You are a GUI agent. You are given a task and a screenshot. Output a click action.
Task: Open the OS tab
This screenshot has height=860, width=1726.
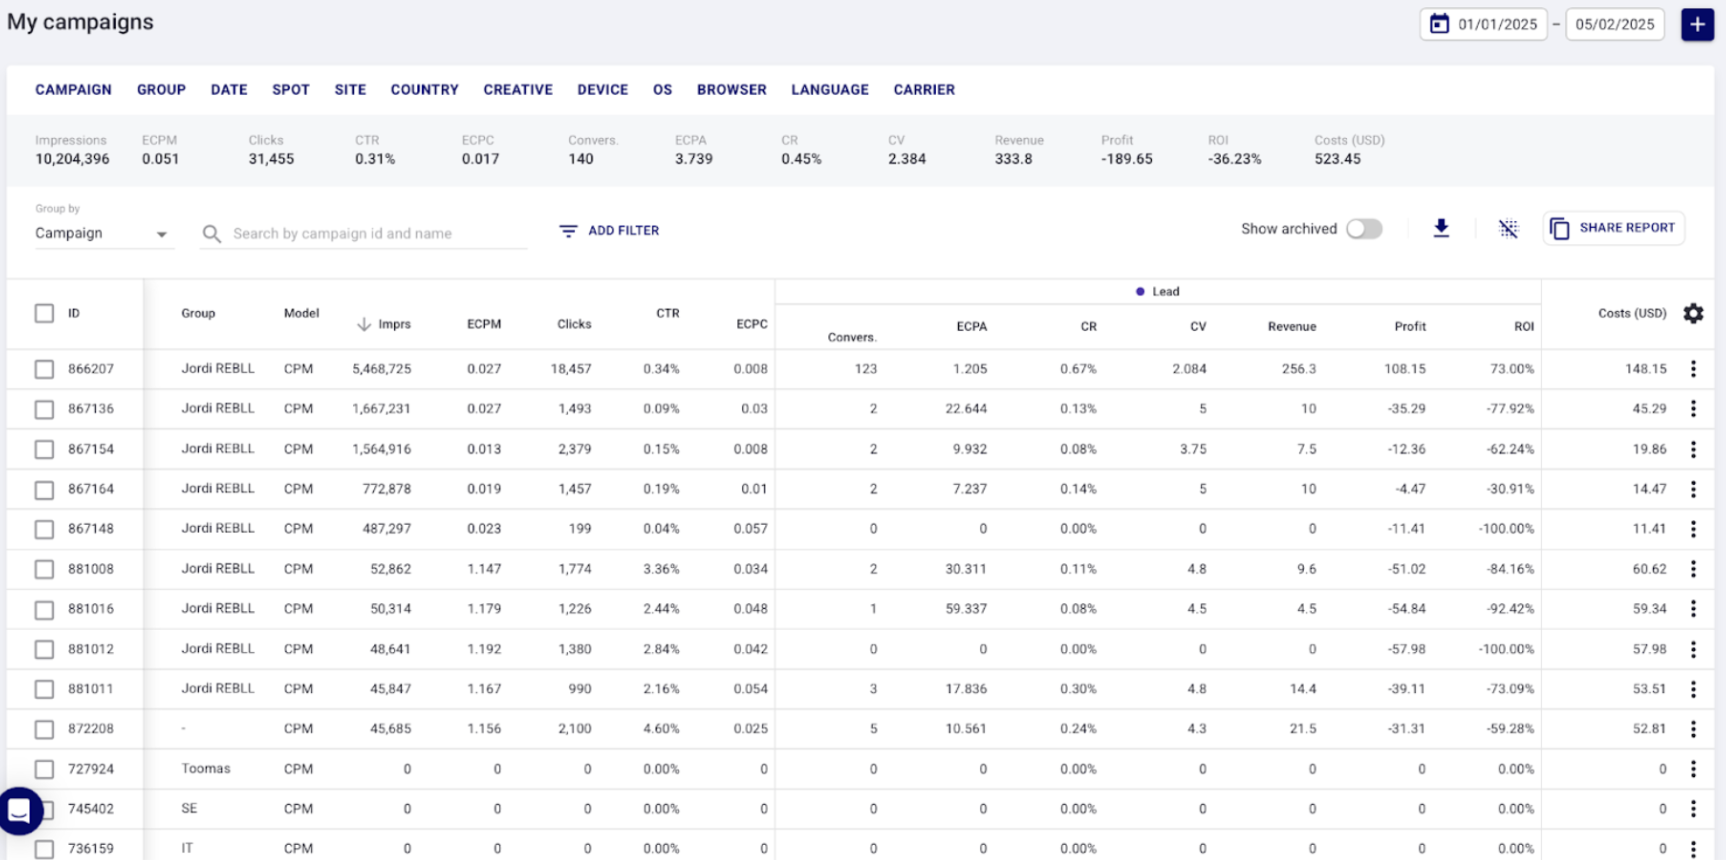tap(662, 89)
